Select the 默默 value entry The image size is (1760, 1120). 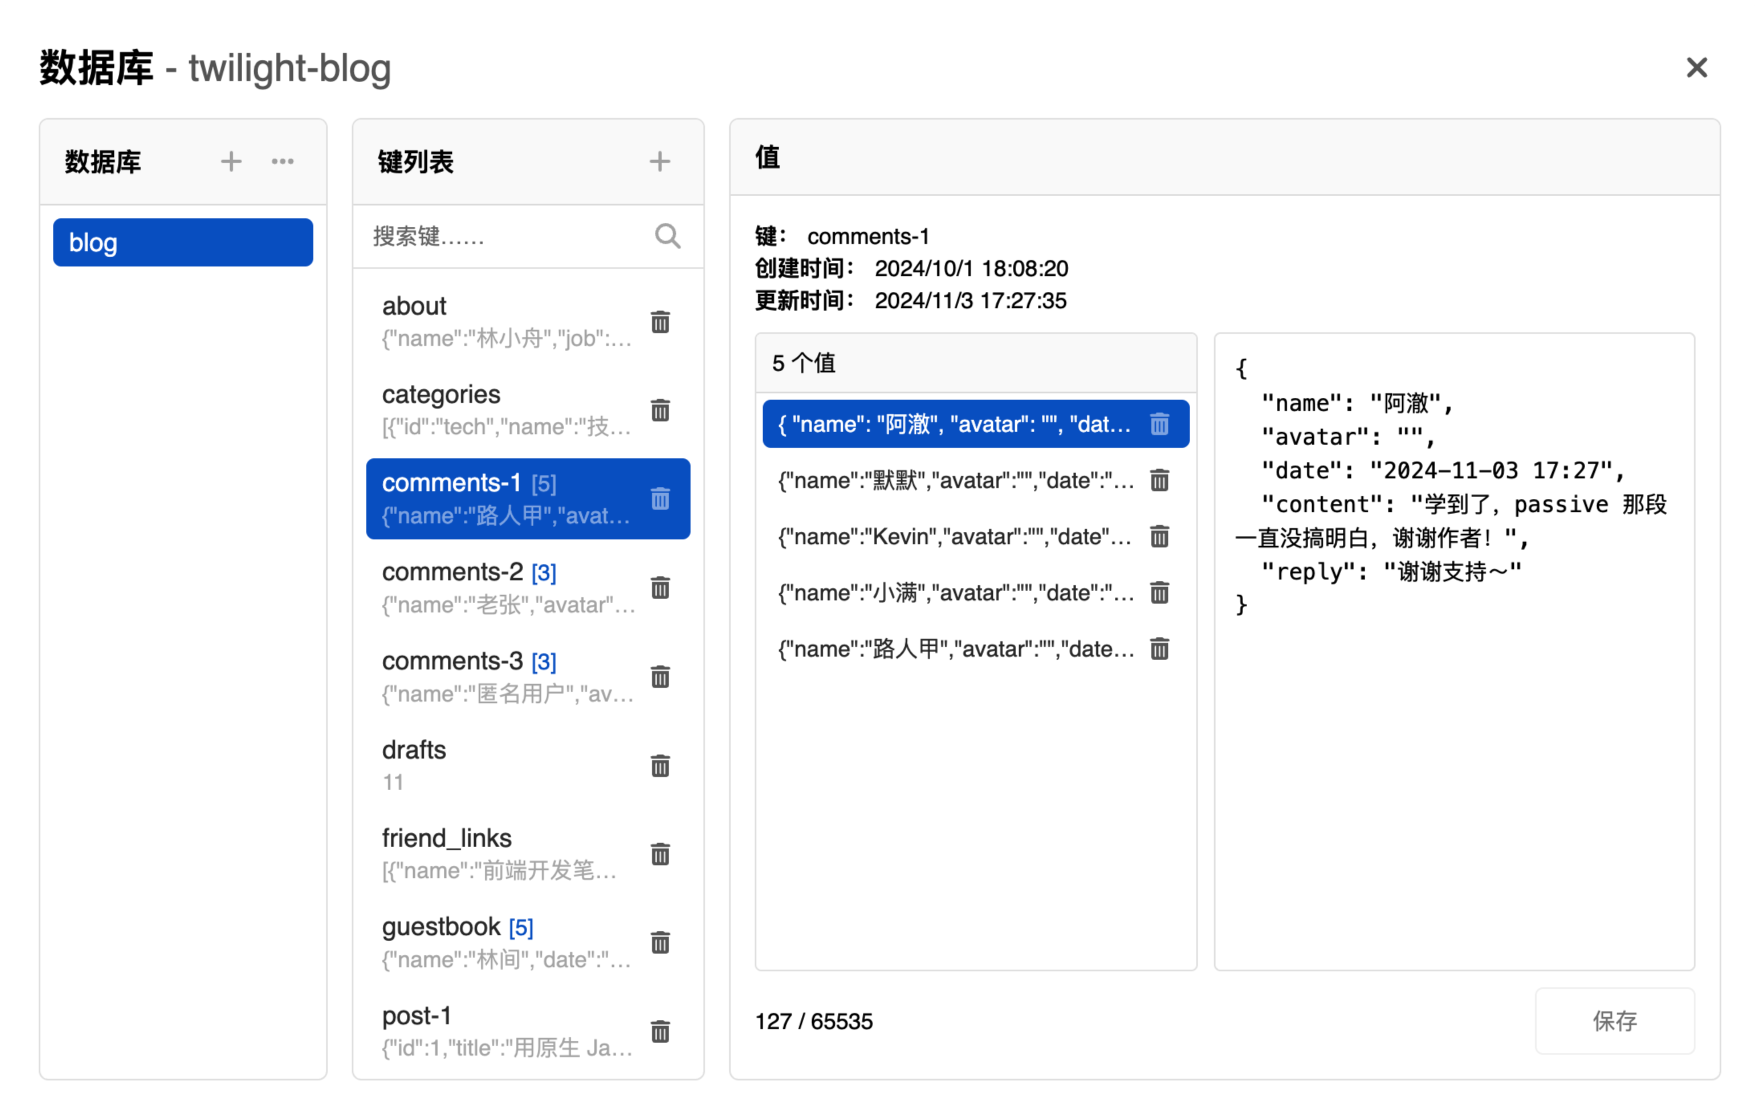pyautogui.click(x=976, y=481)
